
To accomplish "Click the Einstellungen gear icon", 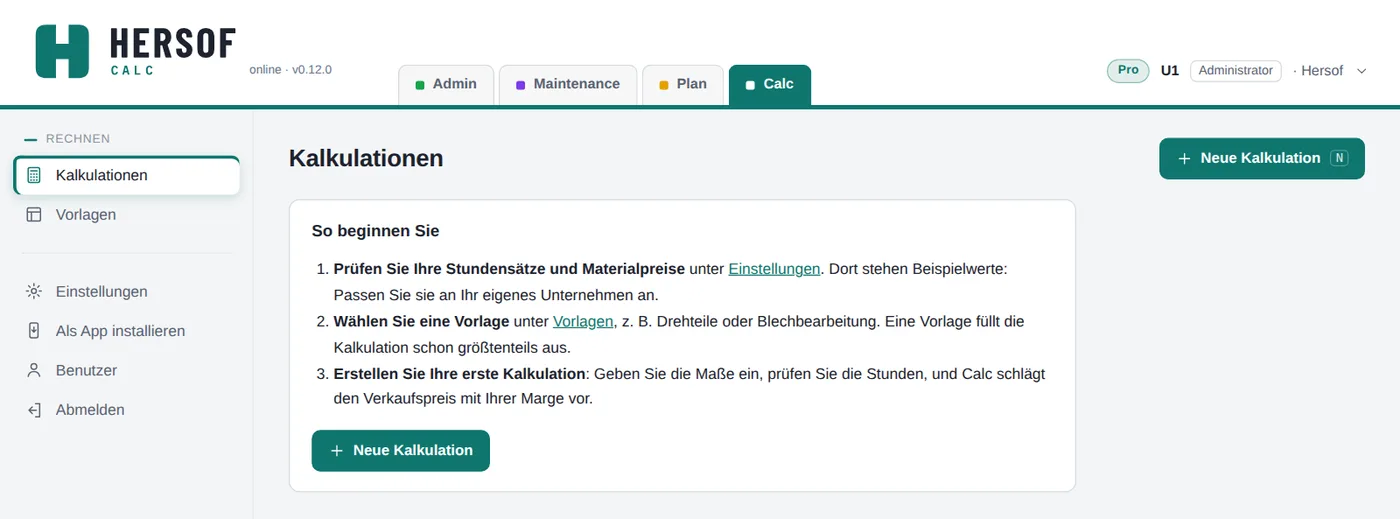I will [x=34, y=292].
